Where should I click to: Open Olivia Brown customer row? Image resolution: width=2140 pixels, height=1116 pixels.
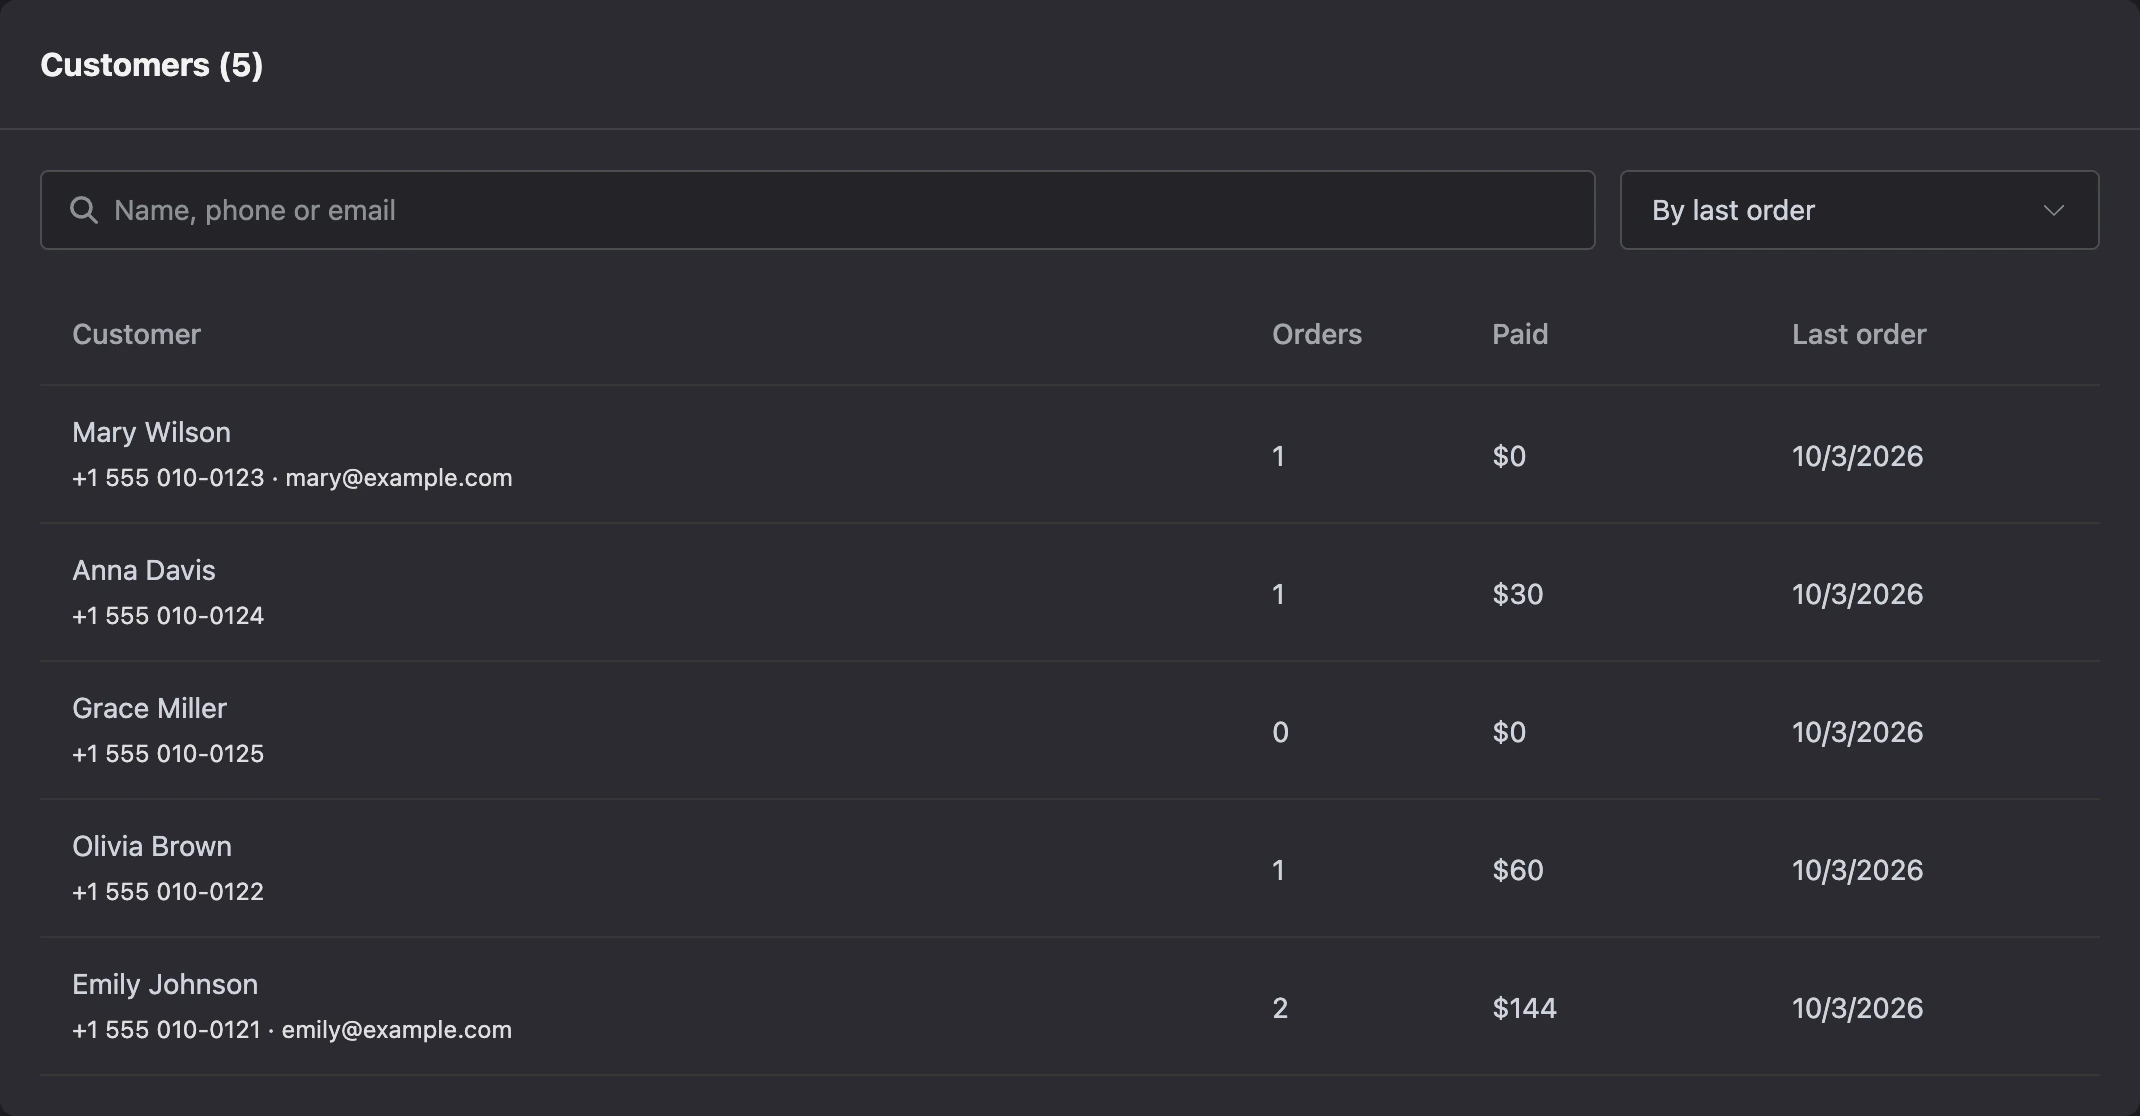(x=1069, y=869)
